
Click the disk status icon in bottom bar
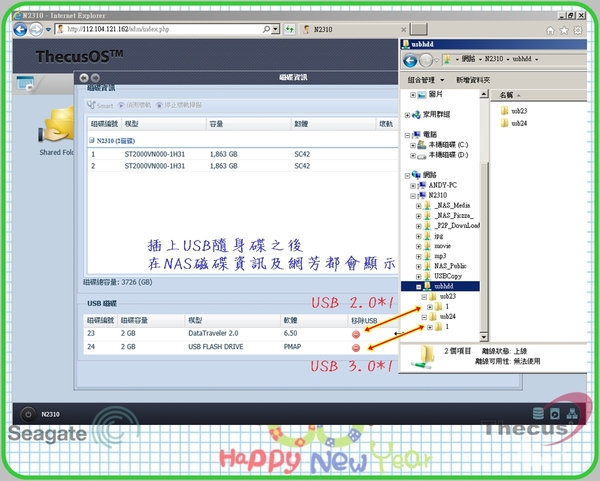555,413
